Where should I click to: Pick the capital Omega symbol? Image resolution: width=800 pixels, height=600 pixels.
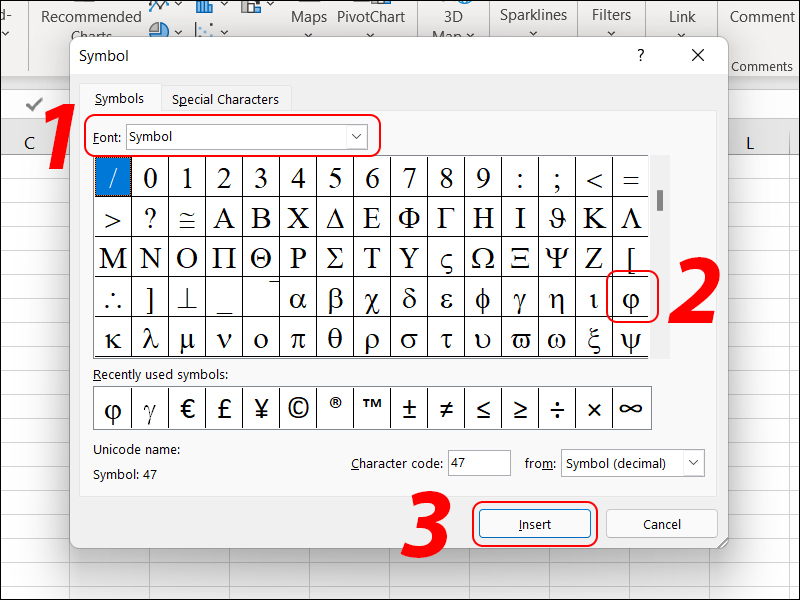tap(483, 257)
